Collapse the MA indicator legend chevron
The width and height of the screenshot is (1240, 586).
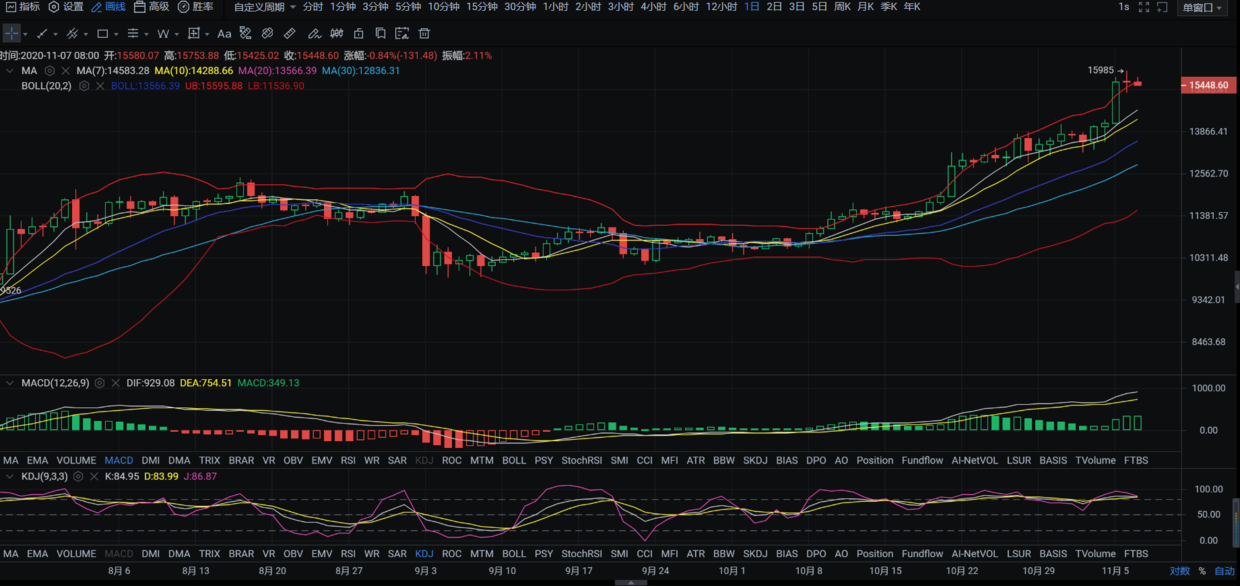[x=10, y=71]
